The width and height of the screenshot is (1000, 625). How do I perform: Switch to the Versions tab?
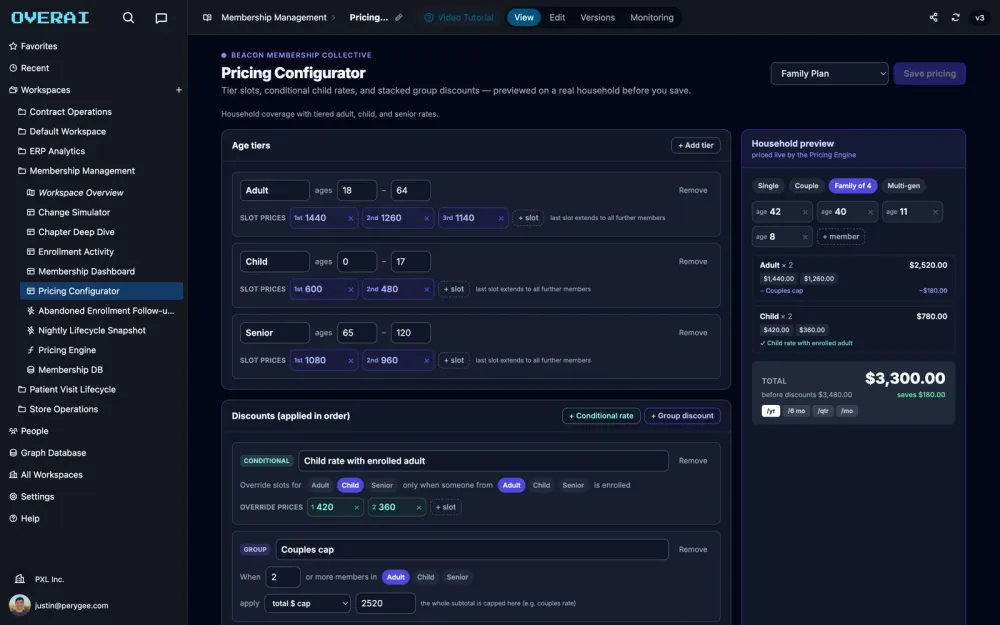598,18
